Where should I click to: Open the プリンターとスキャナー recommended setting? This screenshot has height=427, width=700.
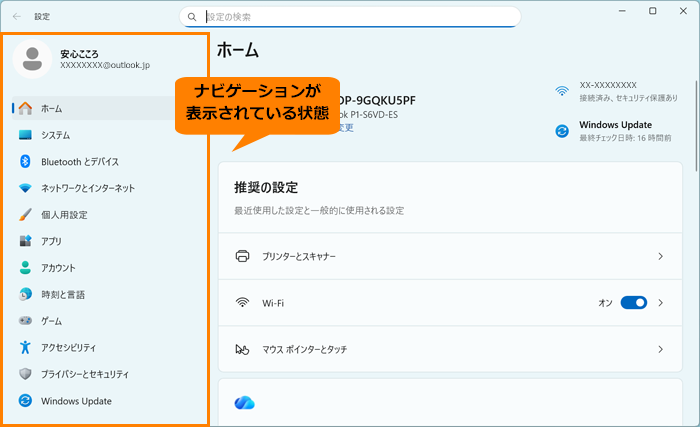click(x=450, y=256)
